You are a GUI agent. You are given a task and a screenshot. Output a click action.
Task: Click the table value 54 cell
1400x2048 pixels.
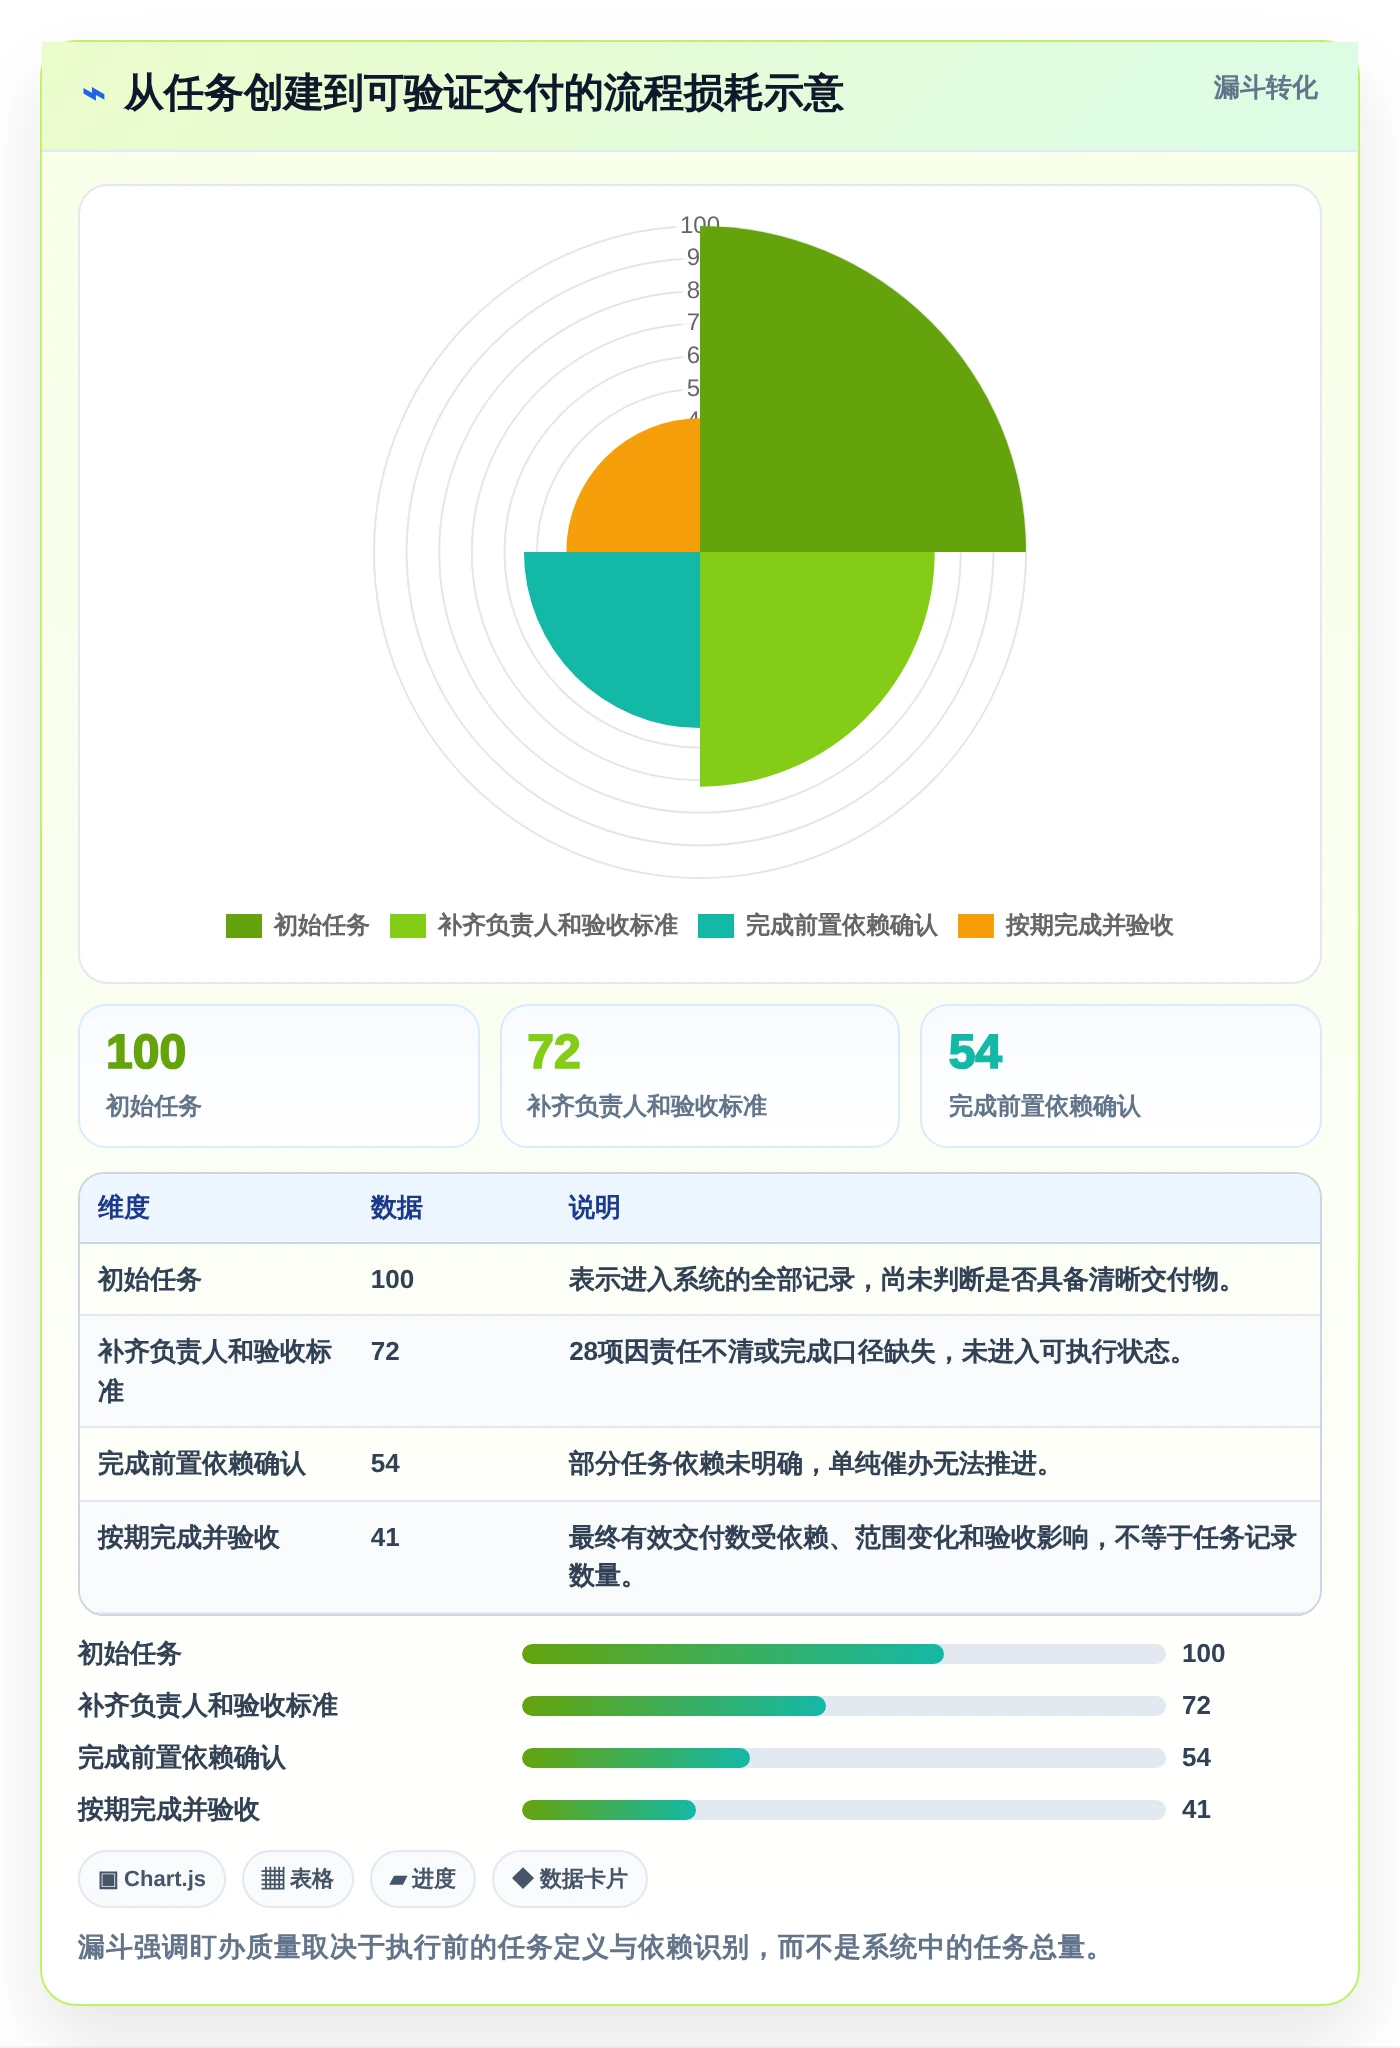coord(385,1464)
